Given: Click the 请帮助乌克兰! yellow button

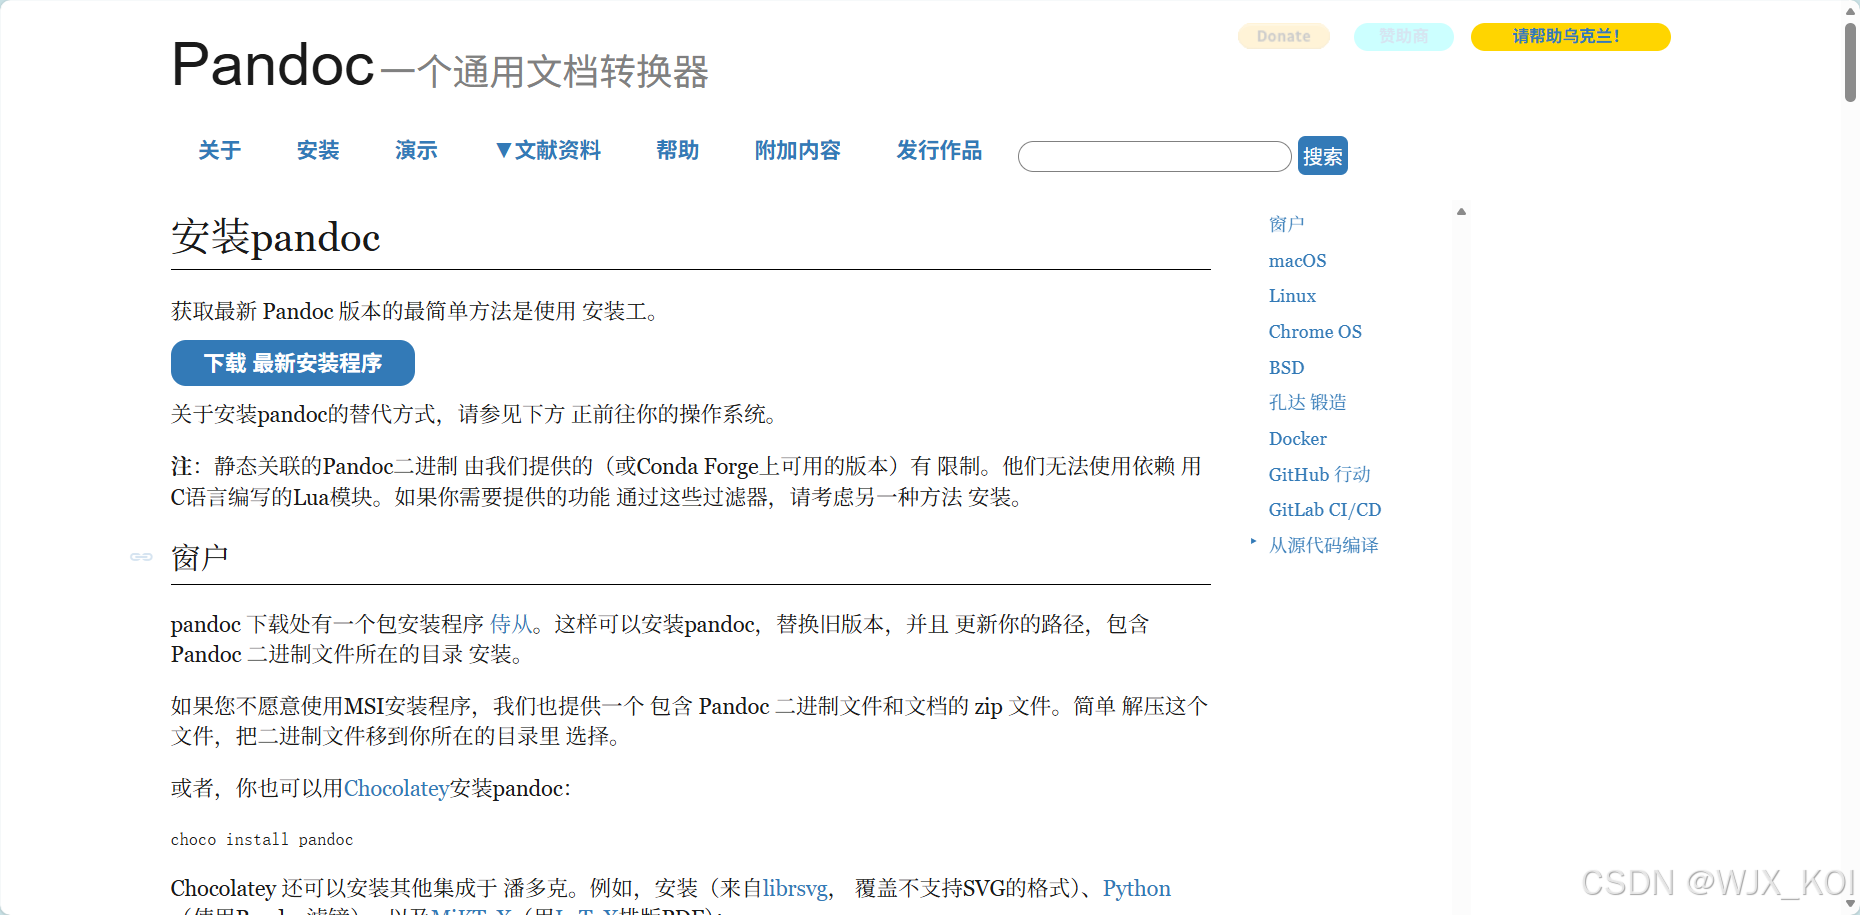Looking at the screenshot, I should pyautogui.click(x=1570, y=36).
